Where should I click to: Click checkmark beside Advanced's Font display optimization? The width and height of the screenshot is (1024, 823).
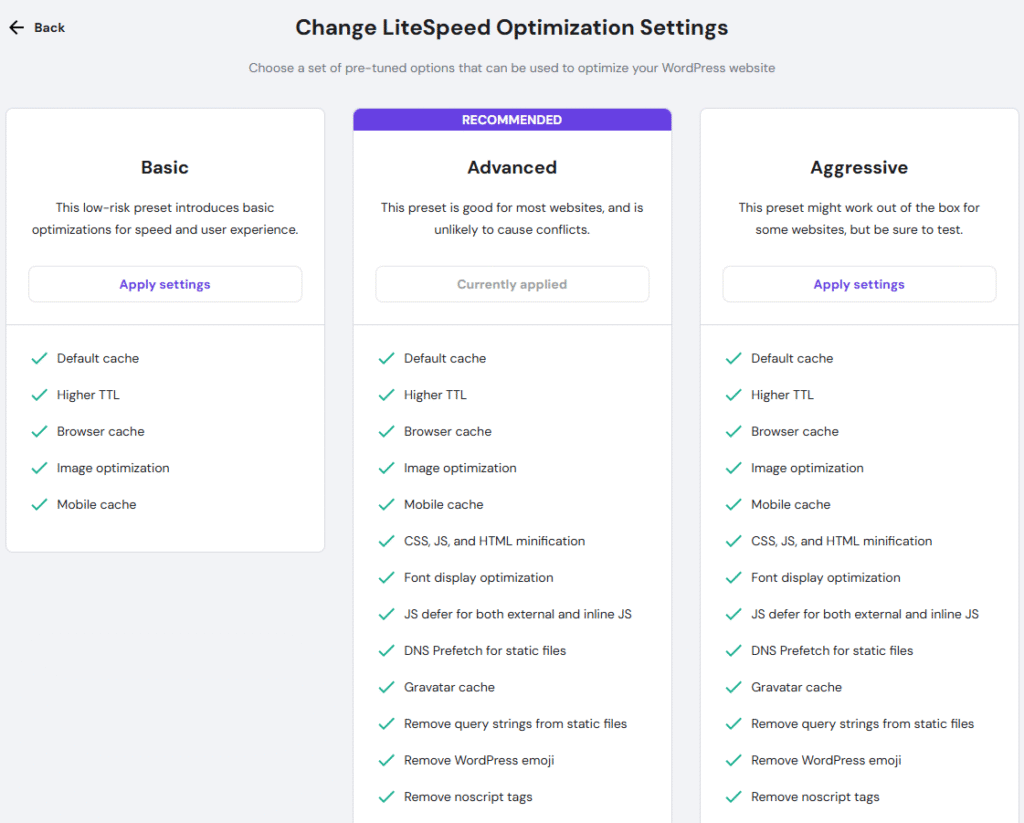tap(386, 578)
